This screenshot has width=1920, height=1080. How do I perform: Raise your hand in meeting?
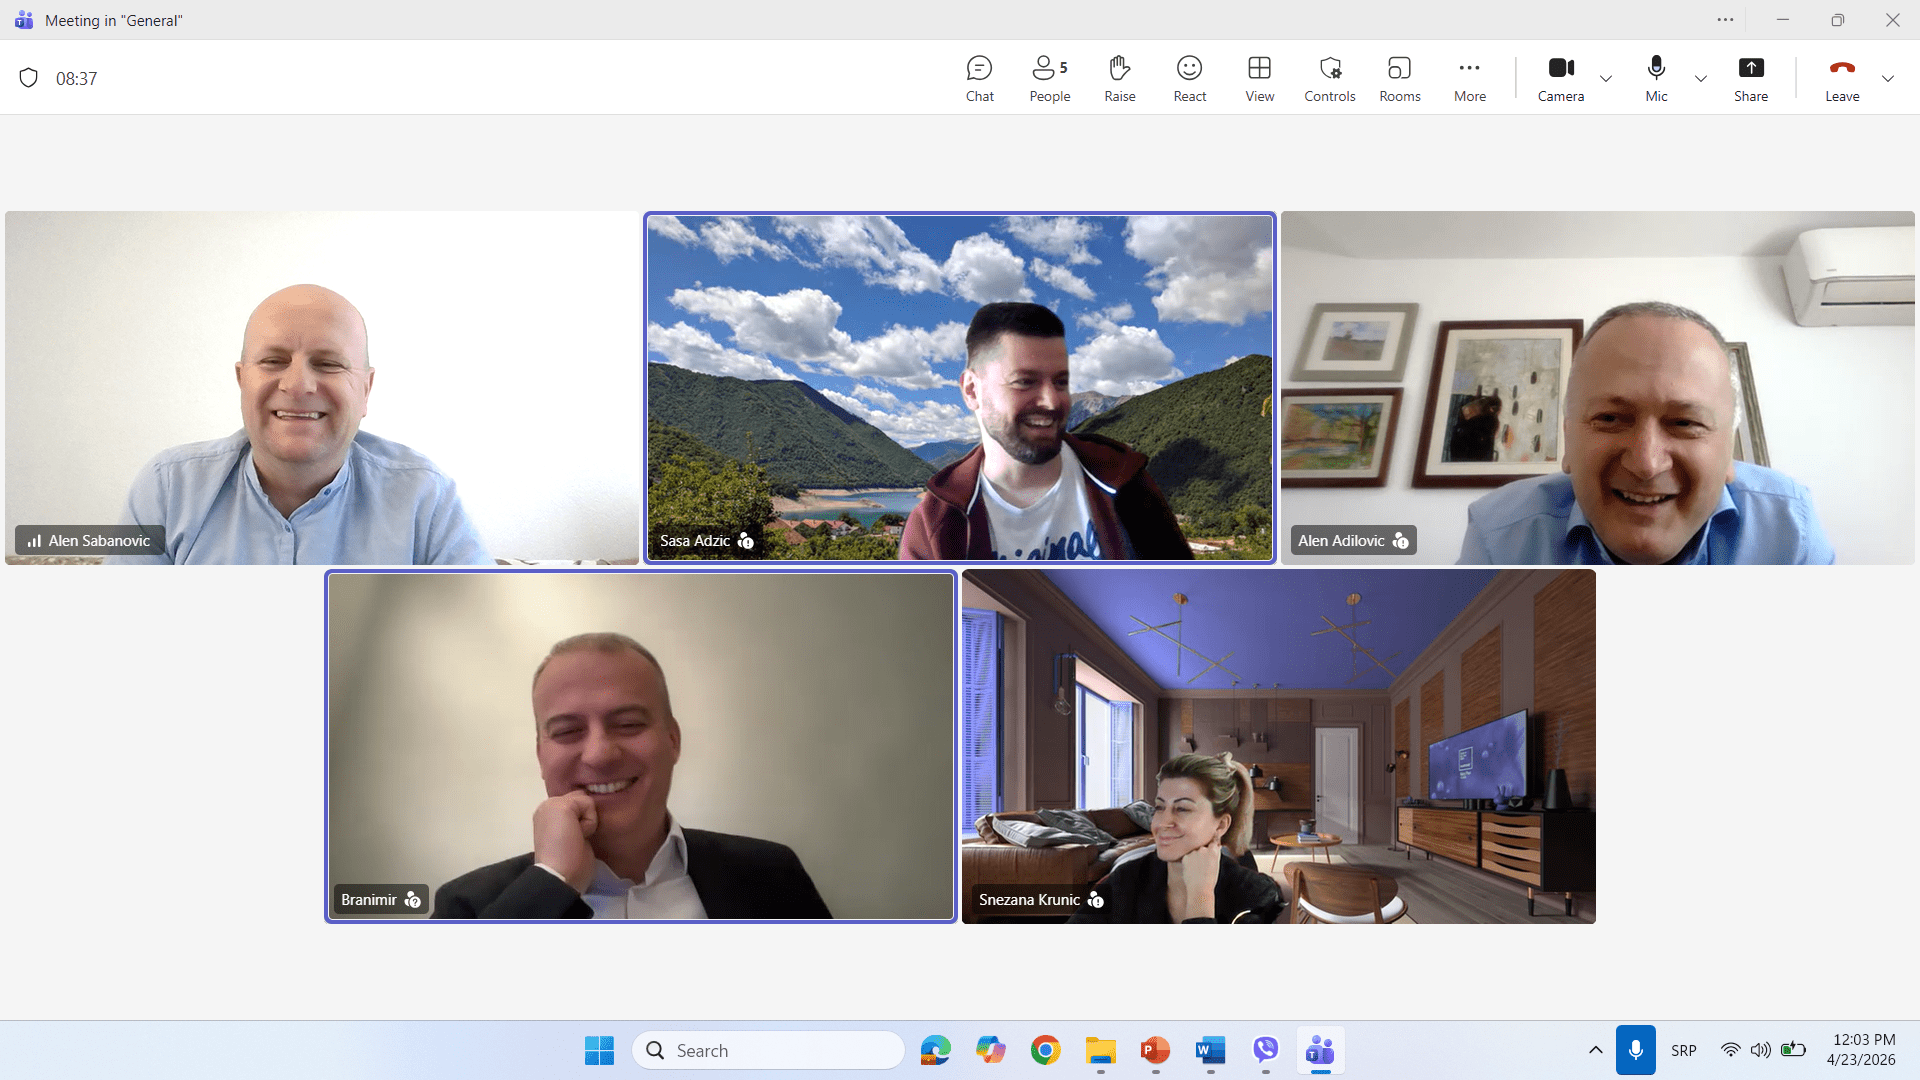(x=1119, y=79)
